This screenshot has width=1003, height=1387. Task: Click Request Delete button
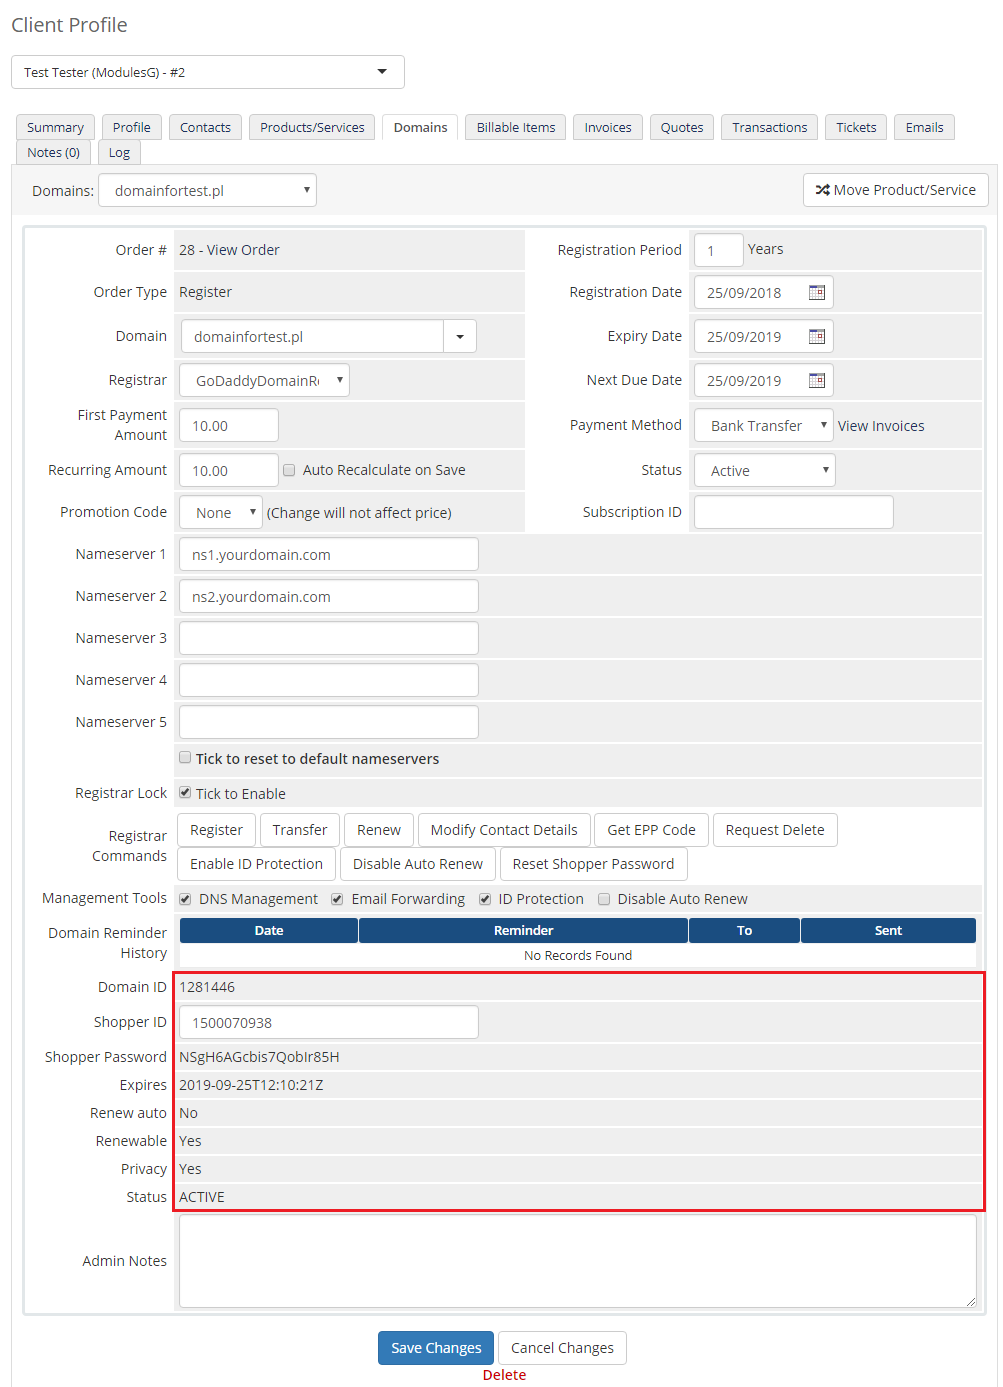[775, 830]
